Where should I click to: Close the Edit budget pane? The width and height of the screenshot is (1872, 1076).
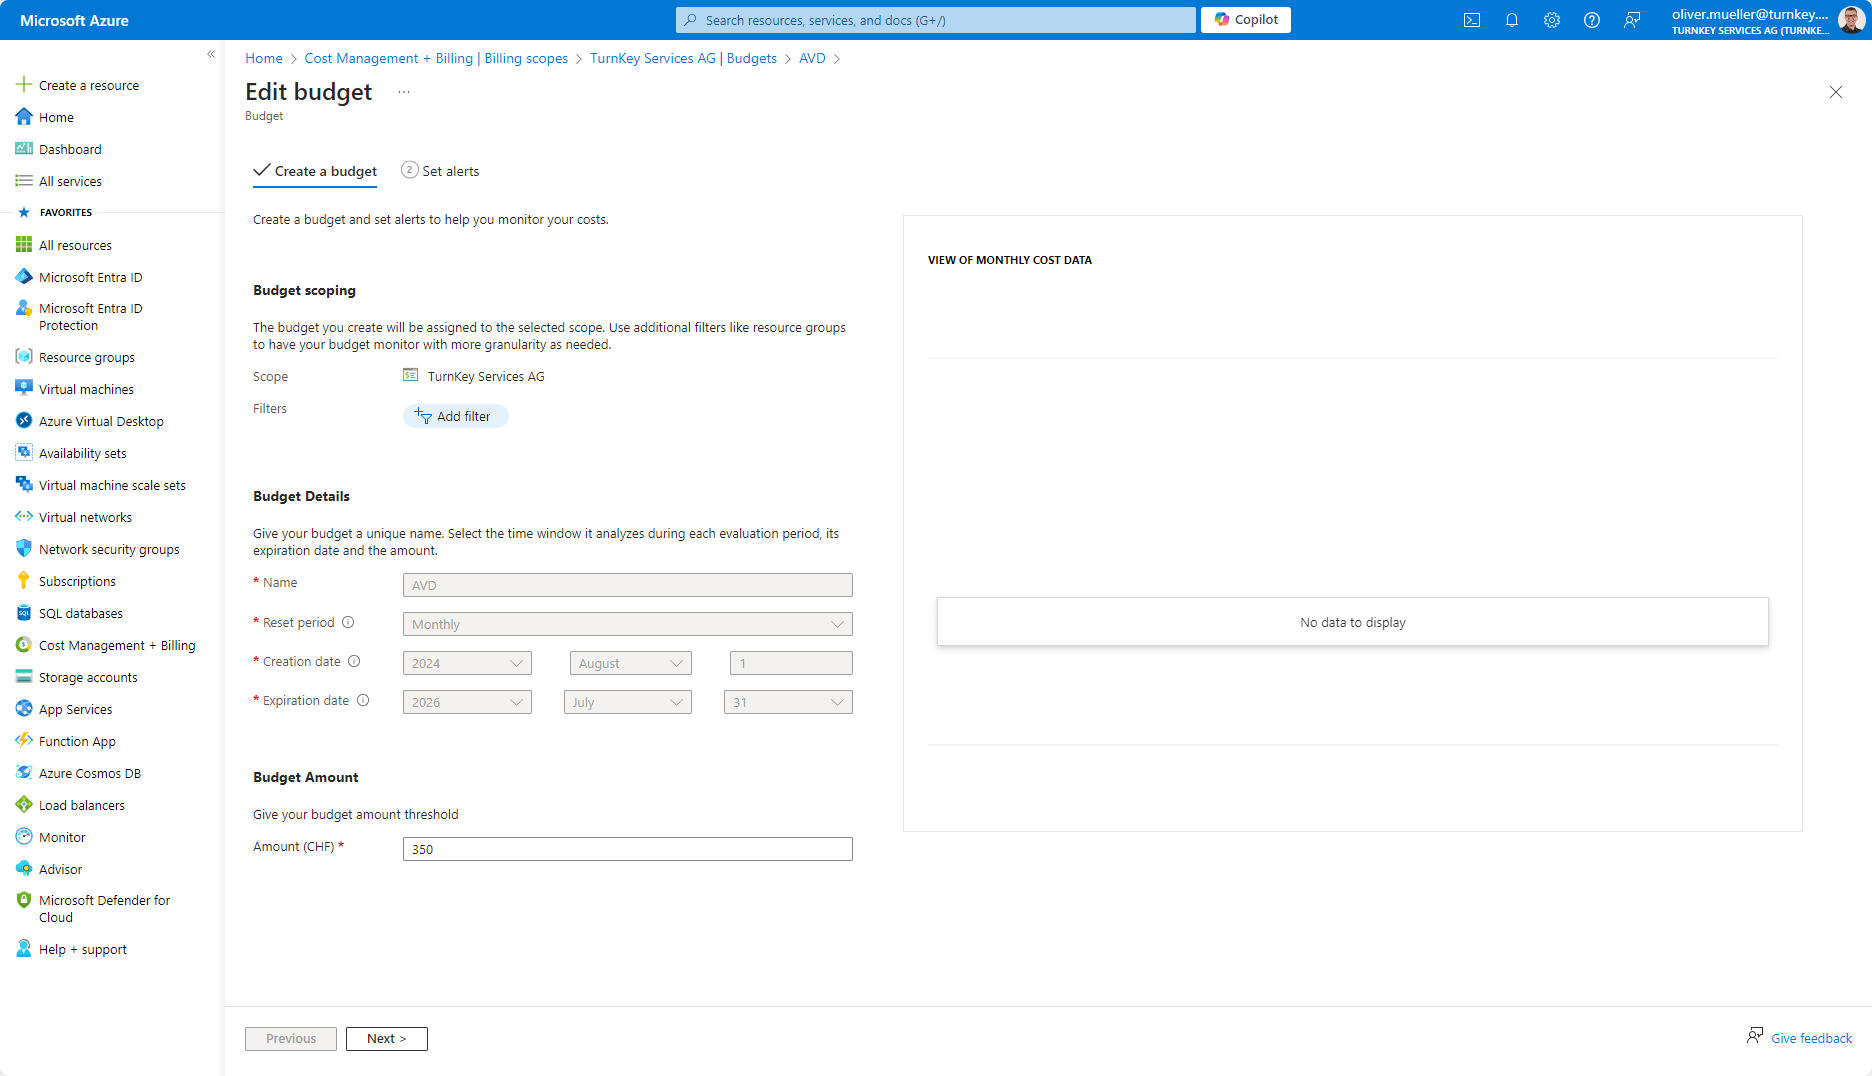(x=1836, y=92)
